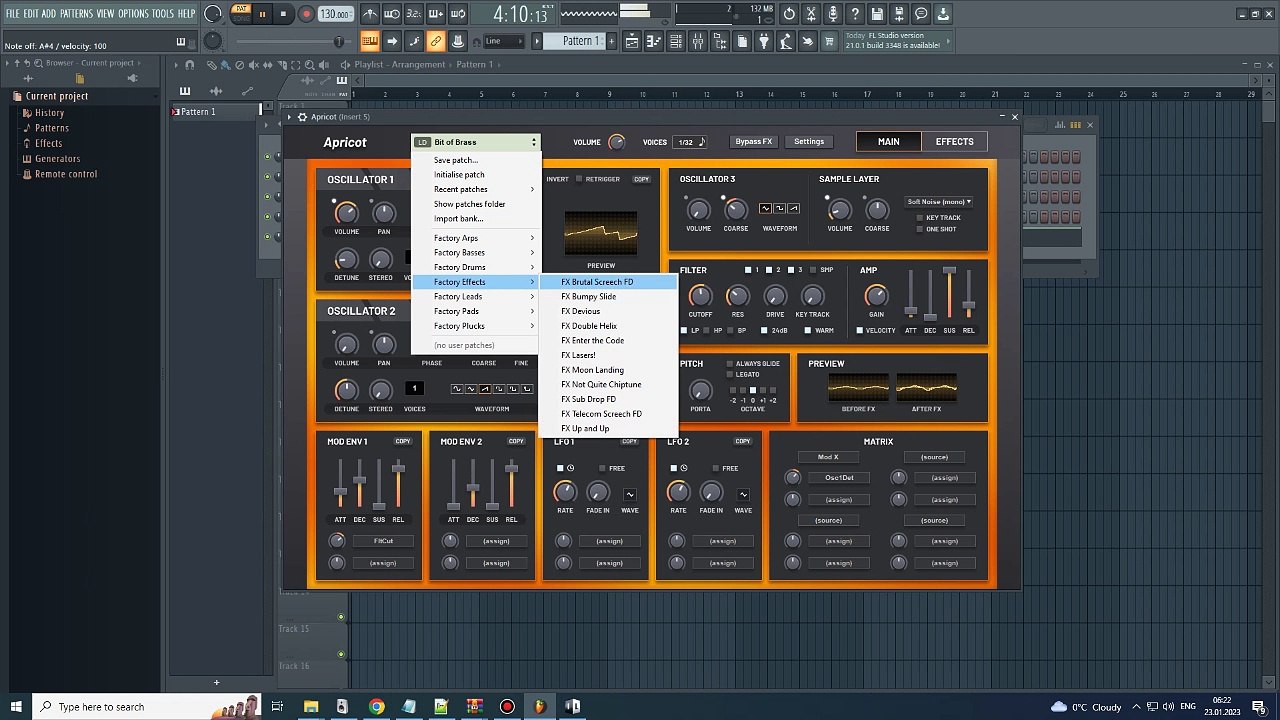The image size is (1280, 720).
Task: Click the Google Chrome taskbar icon
Action: 376,707
